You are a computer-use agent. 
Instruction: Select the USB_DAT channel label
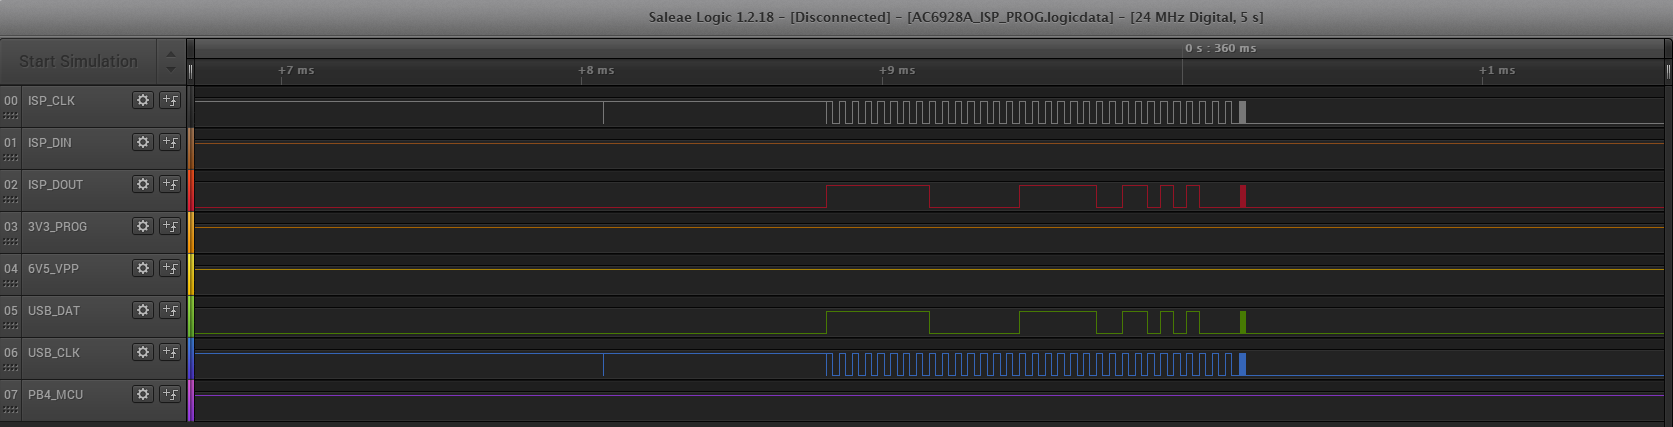point(54,311)
